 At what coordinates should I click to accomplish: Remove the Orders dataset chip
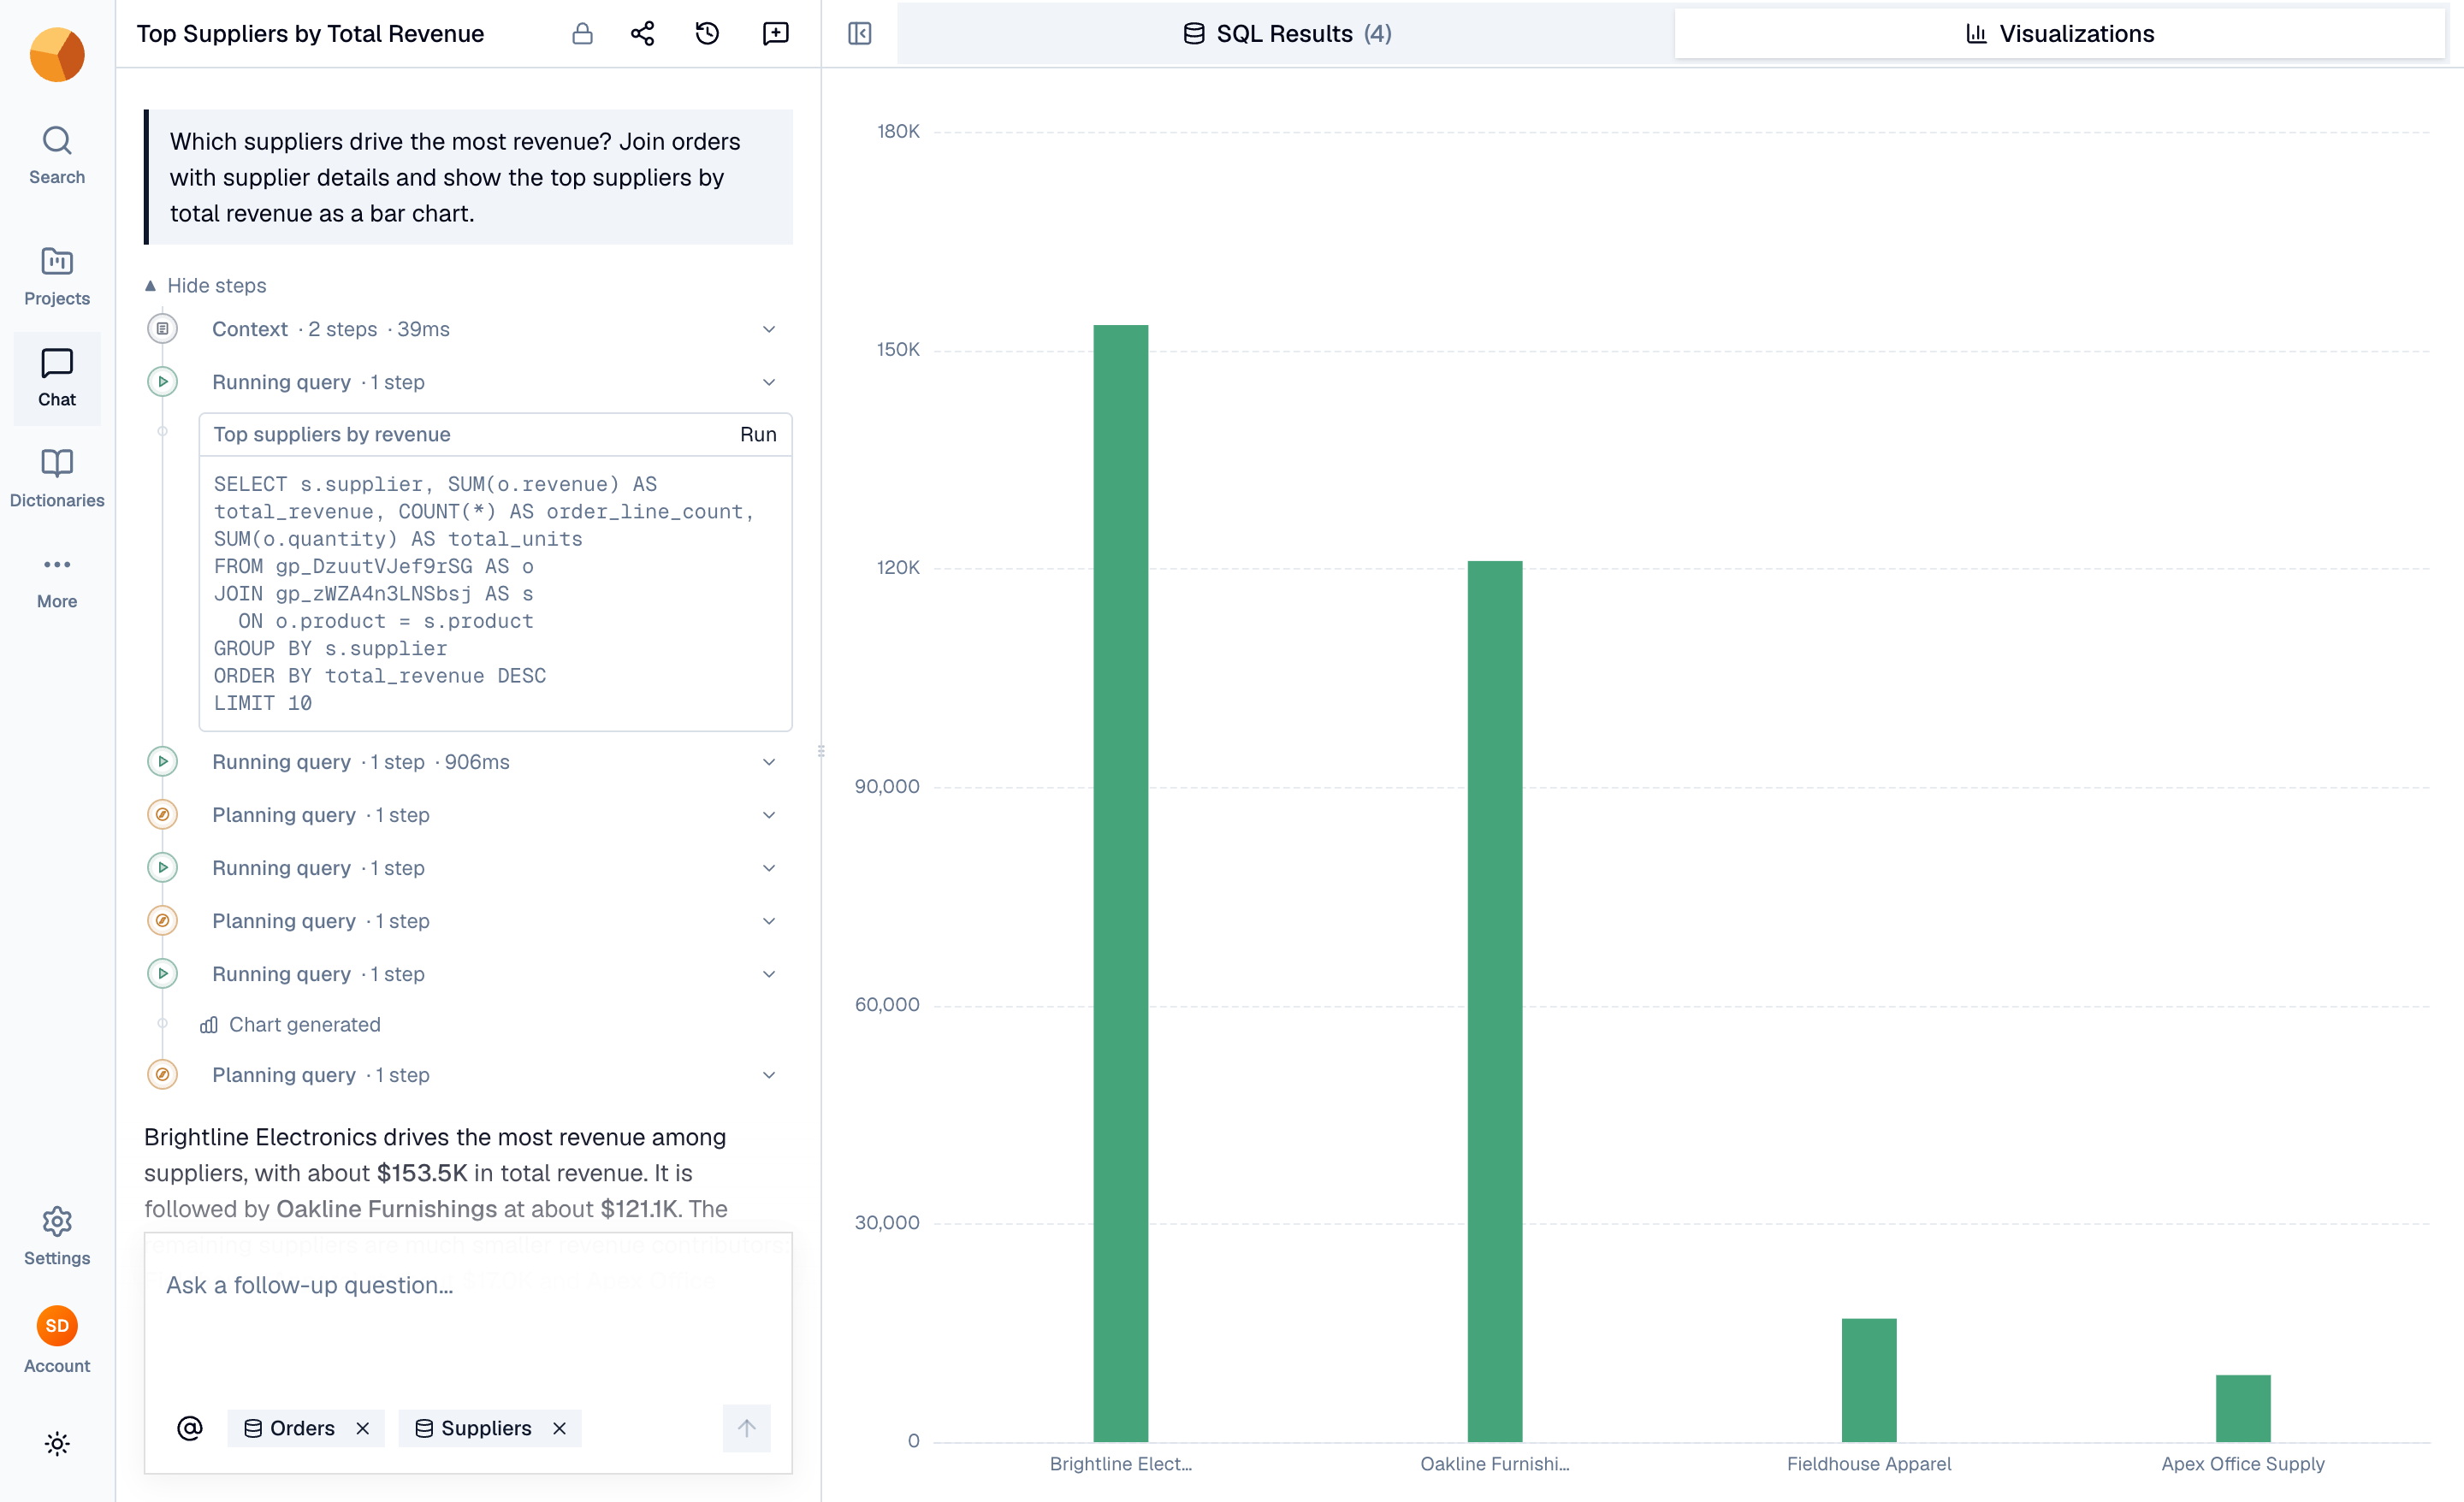(x=363, y=1429)
